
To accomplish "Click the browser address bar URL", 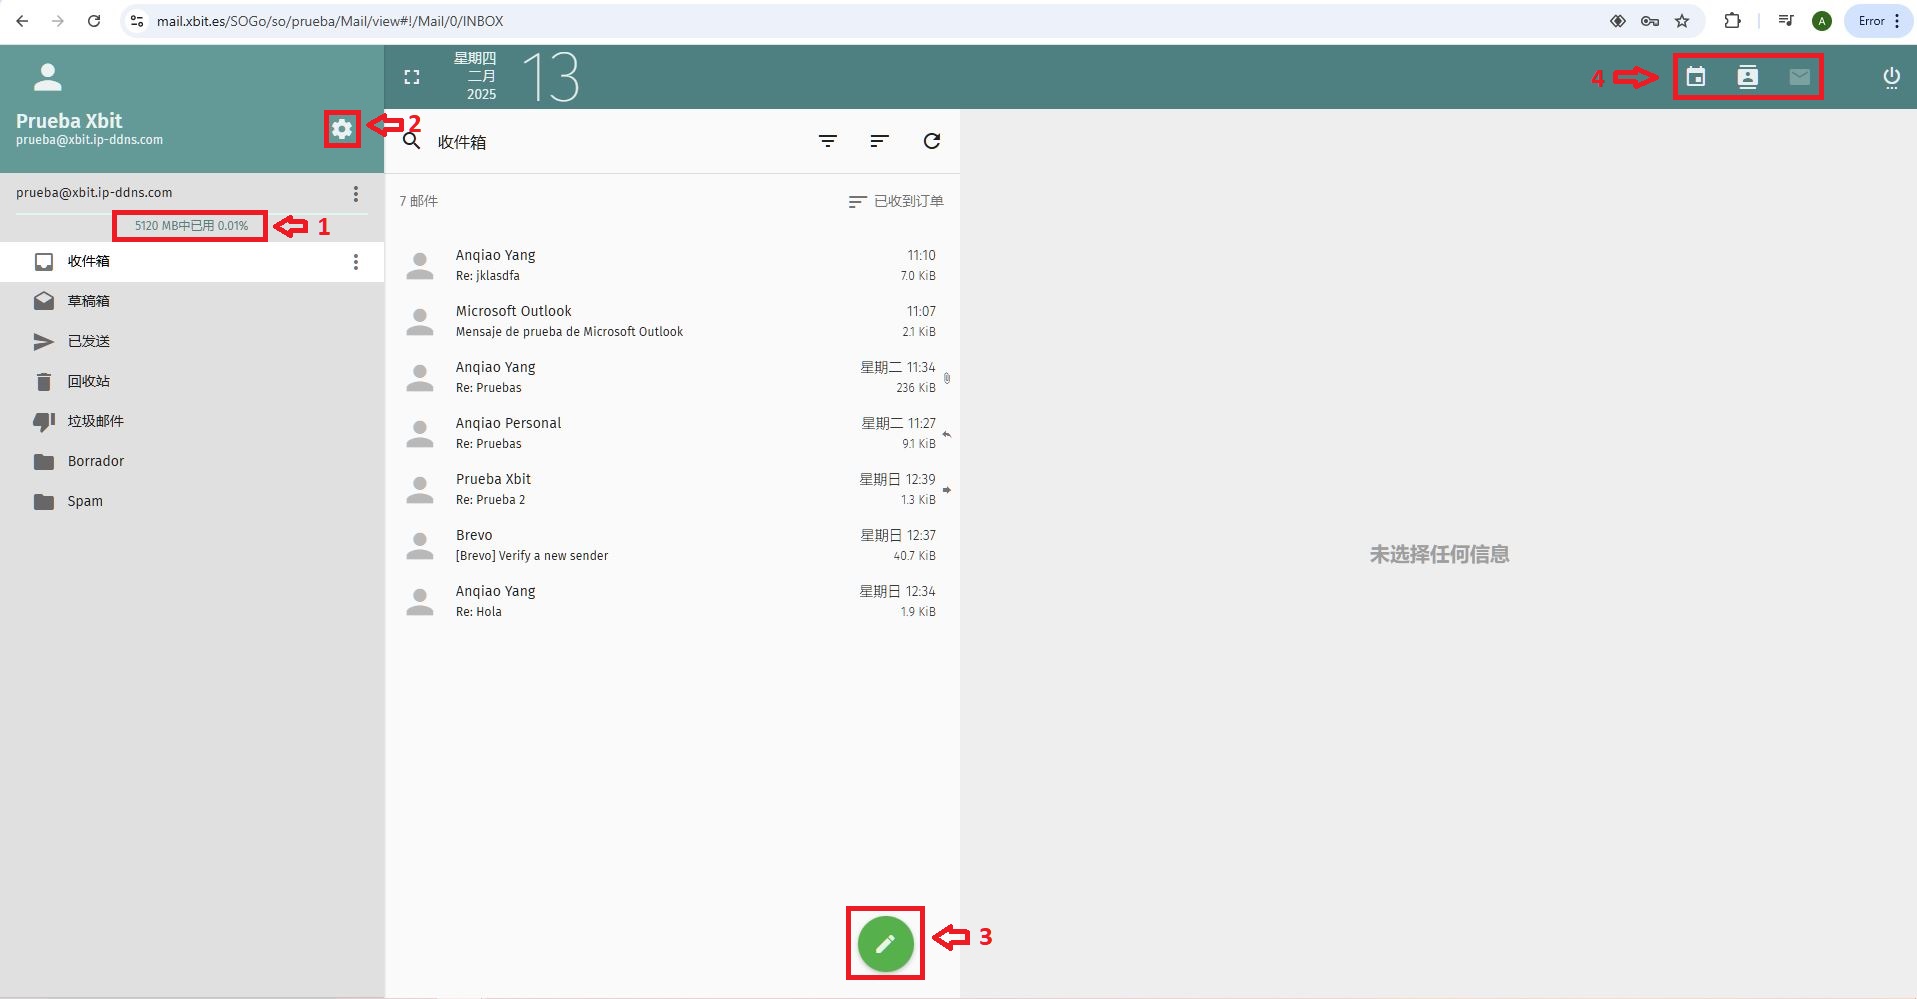I will pos(330,21).
